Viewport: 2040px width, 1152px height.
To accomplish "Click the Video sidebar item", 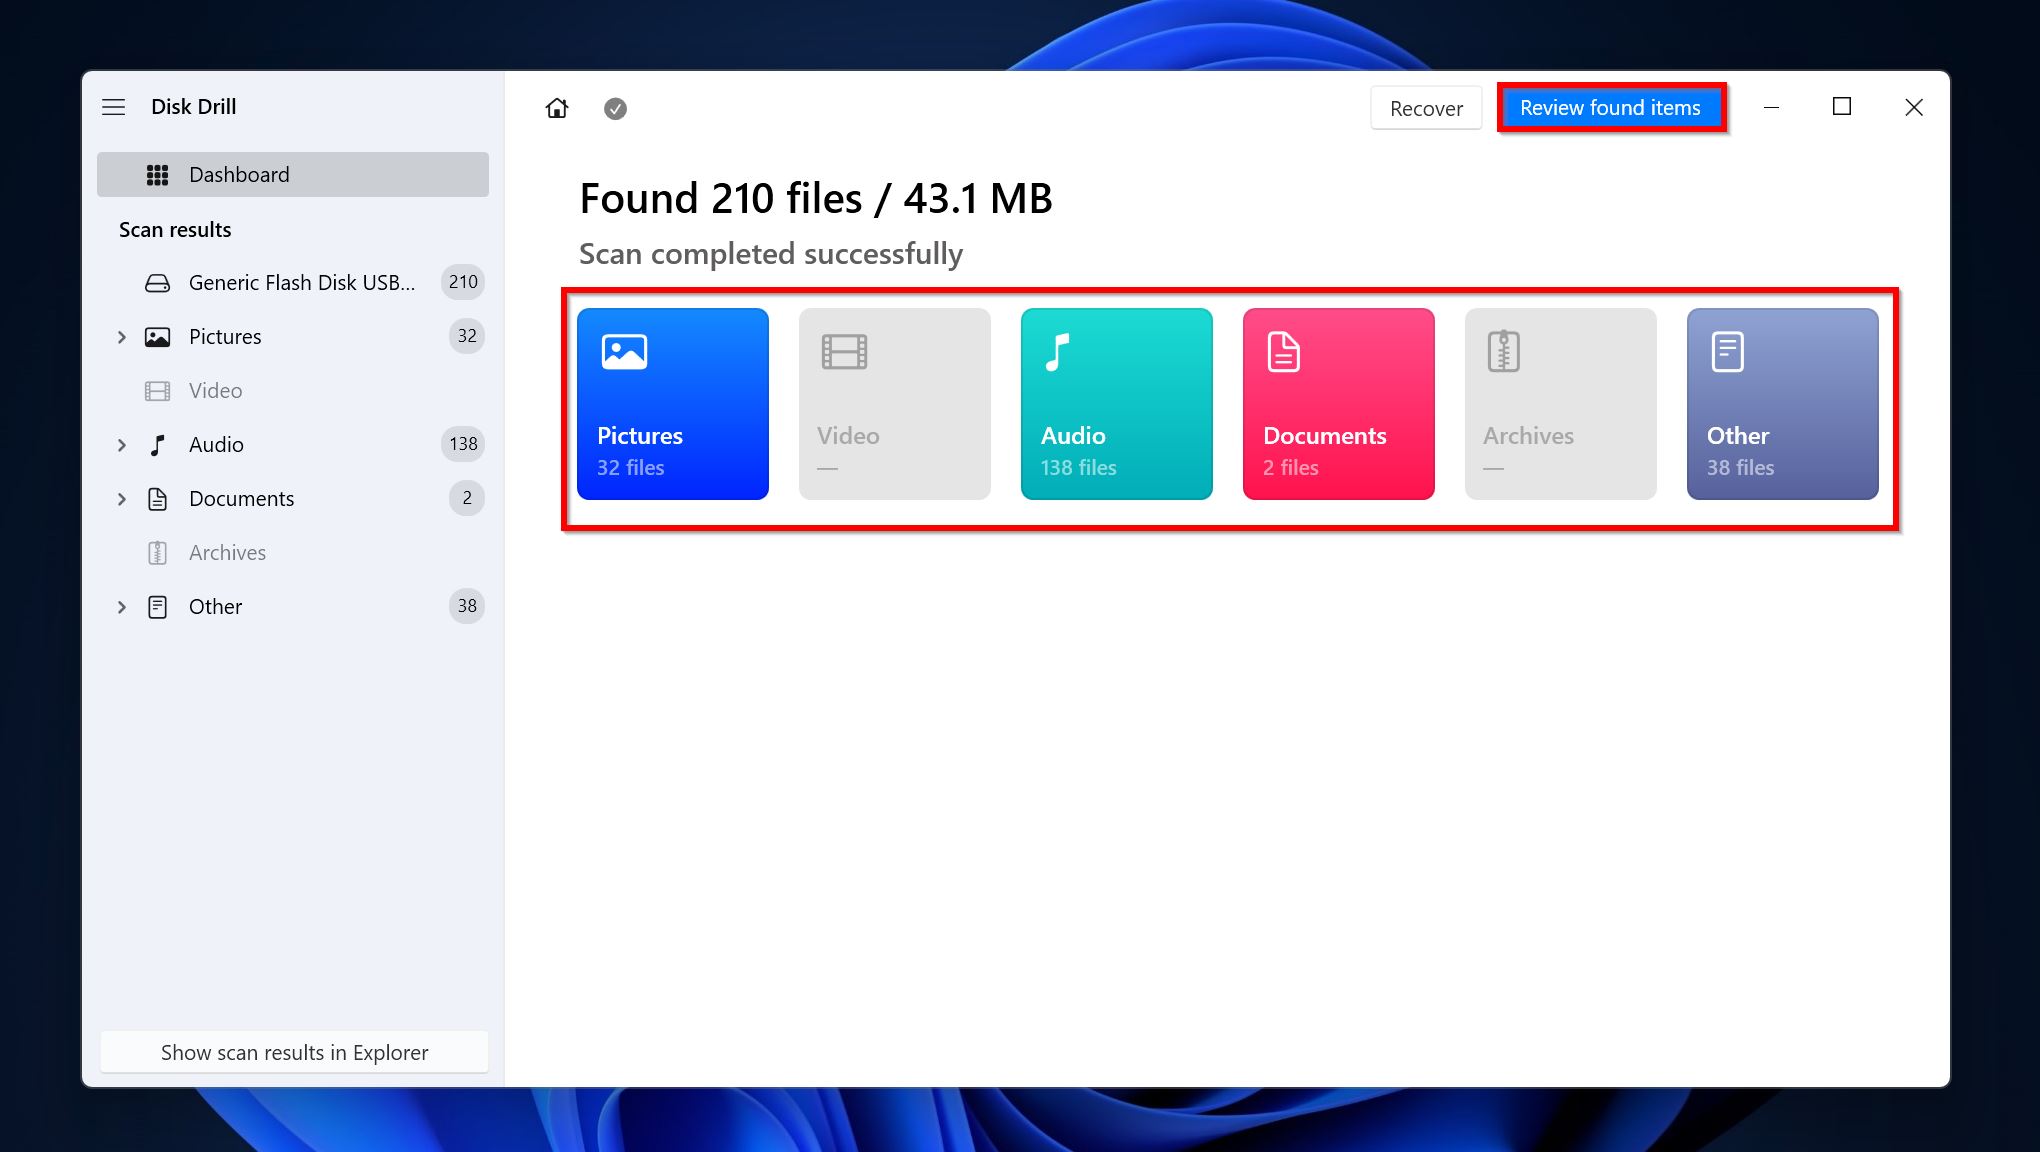I will coord(216,390).
